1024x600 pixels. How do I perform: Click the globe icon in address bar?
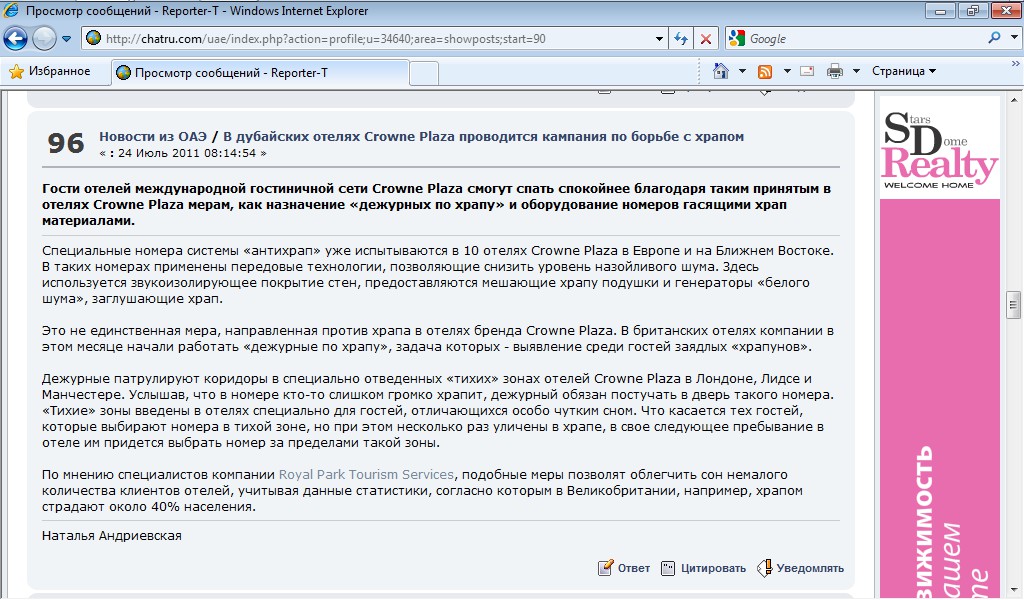[93, 38]
